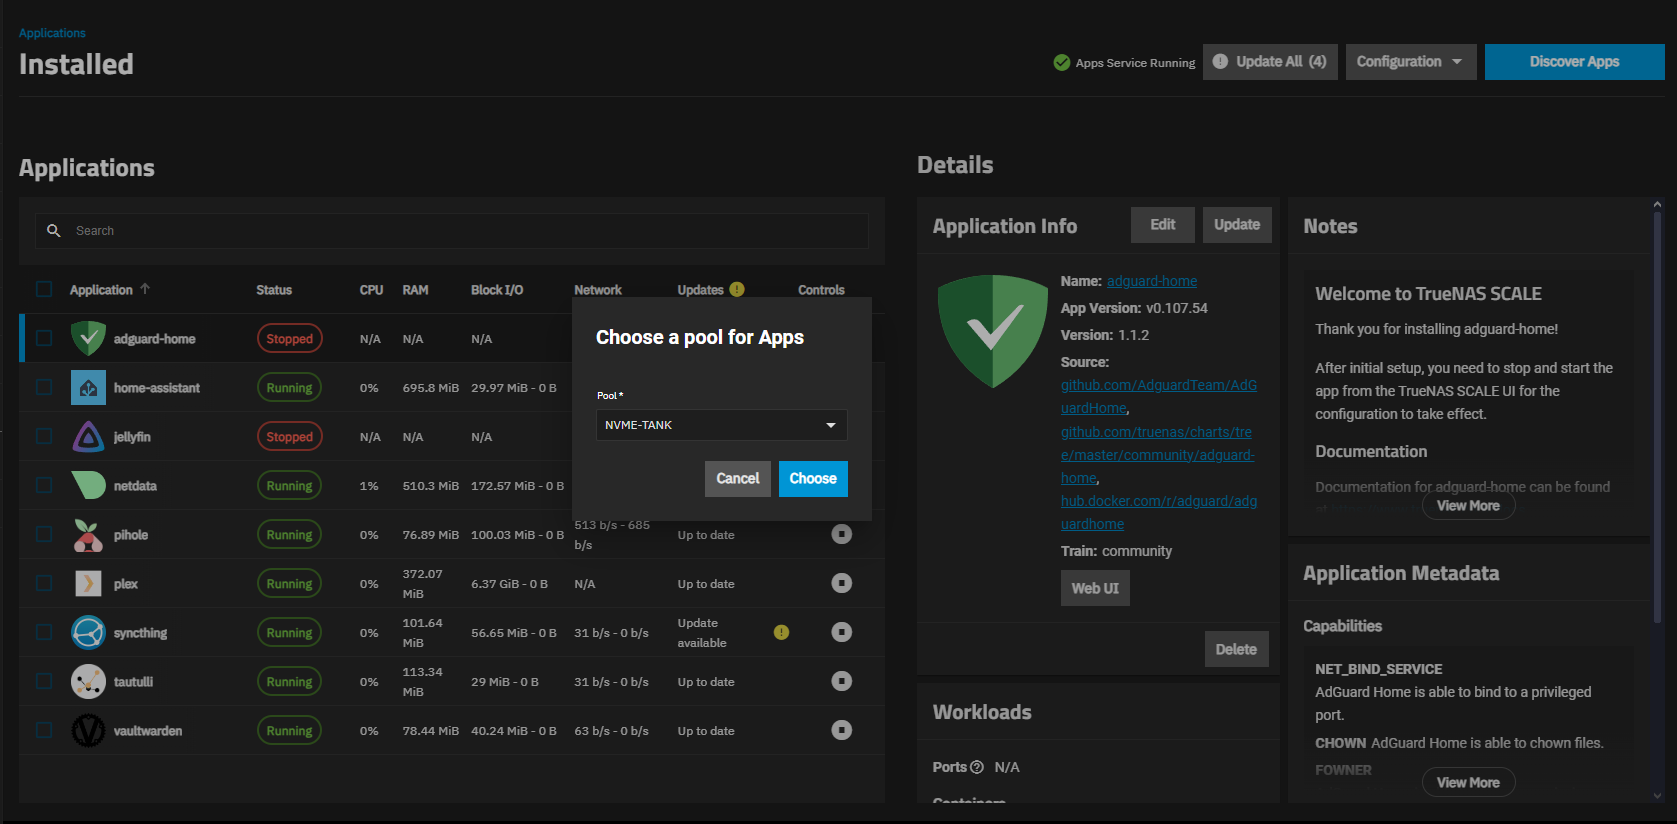The width and height of the screenshot is (1677, 824).
Task: Click the netdata green app icon
Action: (x=88, y=485)
